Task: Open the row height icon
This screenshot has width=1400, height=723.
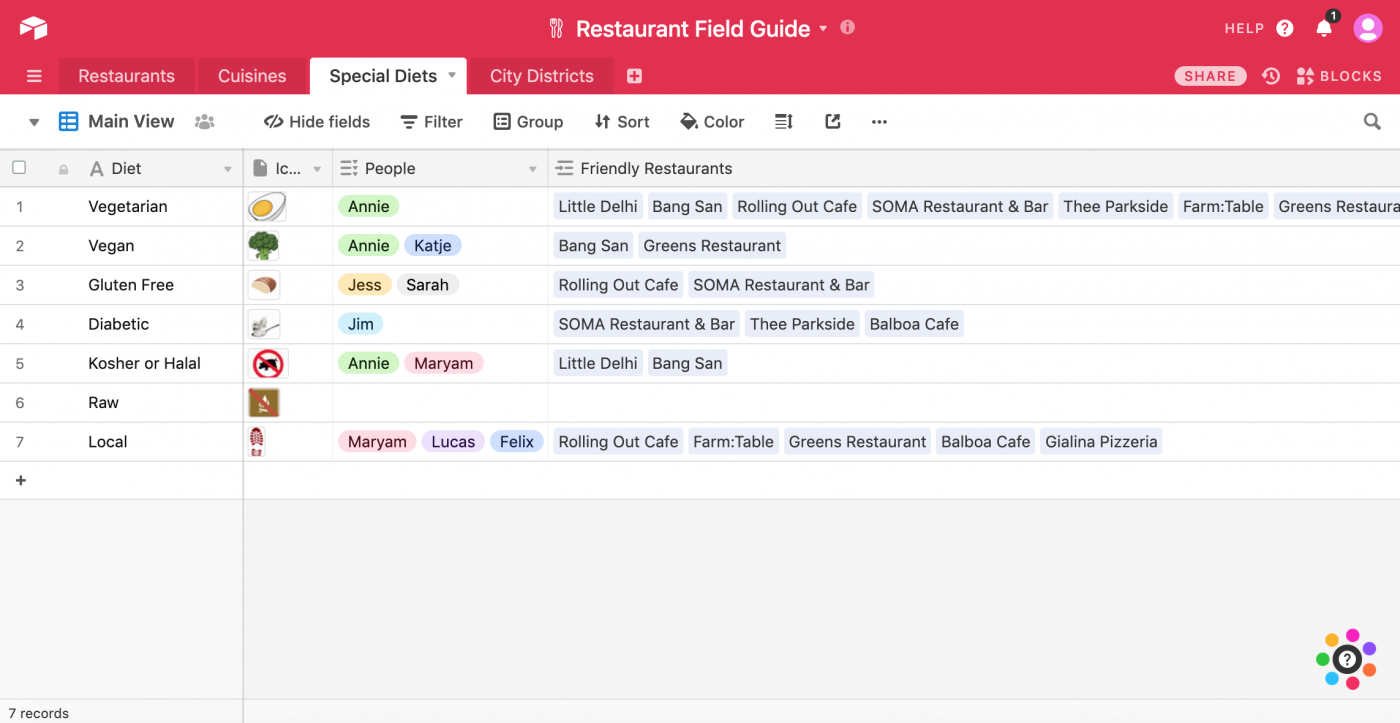Action: [x=784, y=121]
